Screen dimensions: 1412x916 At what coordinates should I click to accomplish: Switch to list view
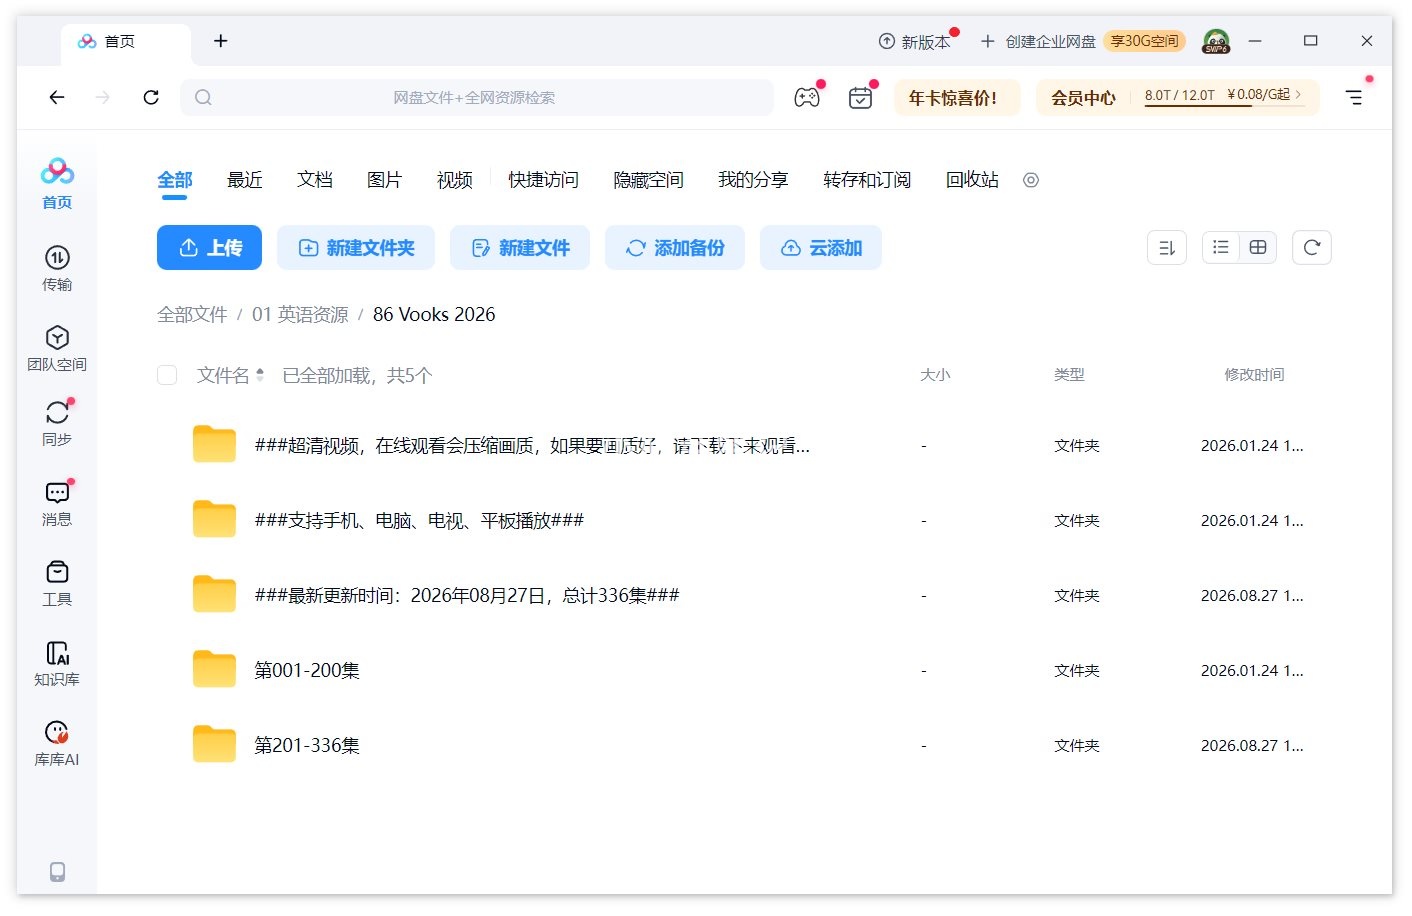coord(1221,247)
